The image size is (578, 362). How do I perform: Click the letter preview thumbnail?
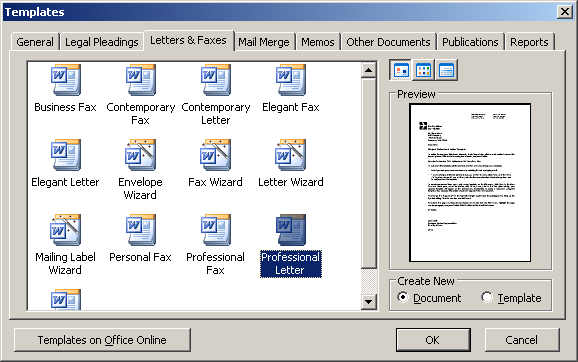[470, 182]
